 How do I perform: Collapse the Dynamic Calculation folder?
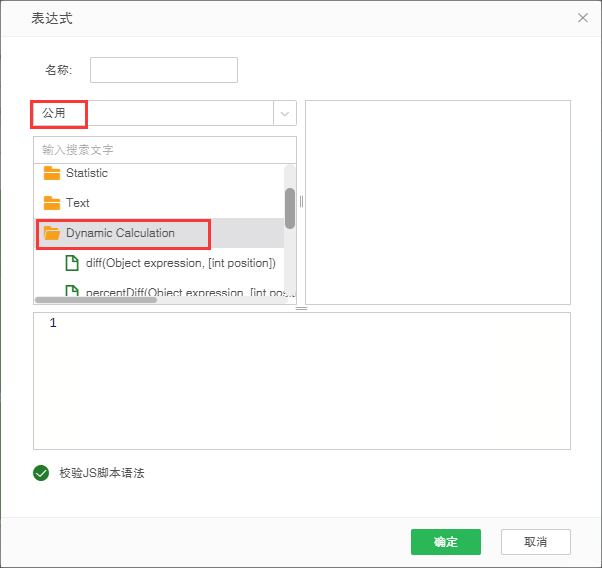[120, 233]
